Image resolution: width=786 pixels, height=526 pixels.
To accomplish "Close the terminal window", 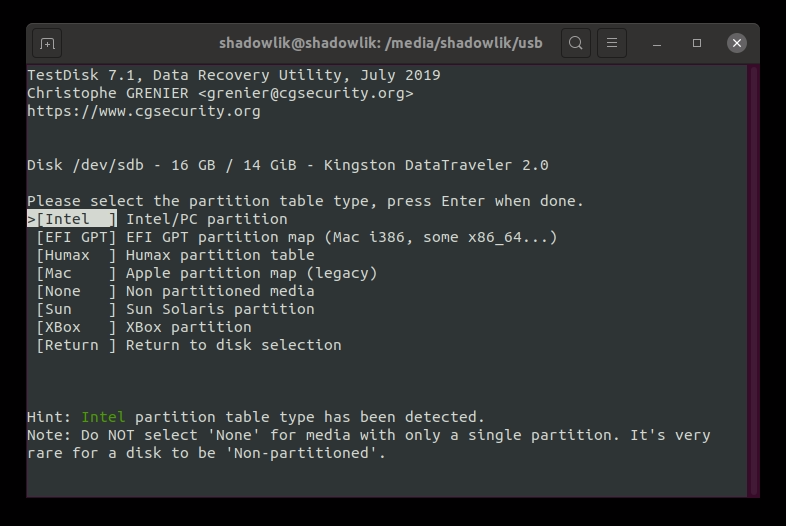I will (737, 43).
